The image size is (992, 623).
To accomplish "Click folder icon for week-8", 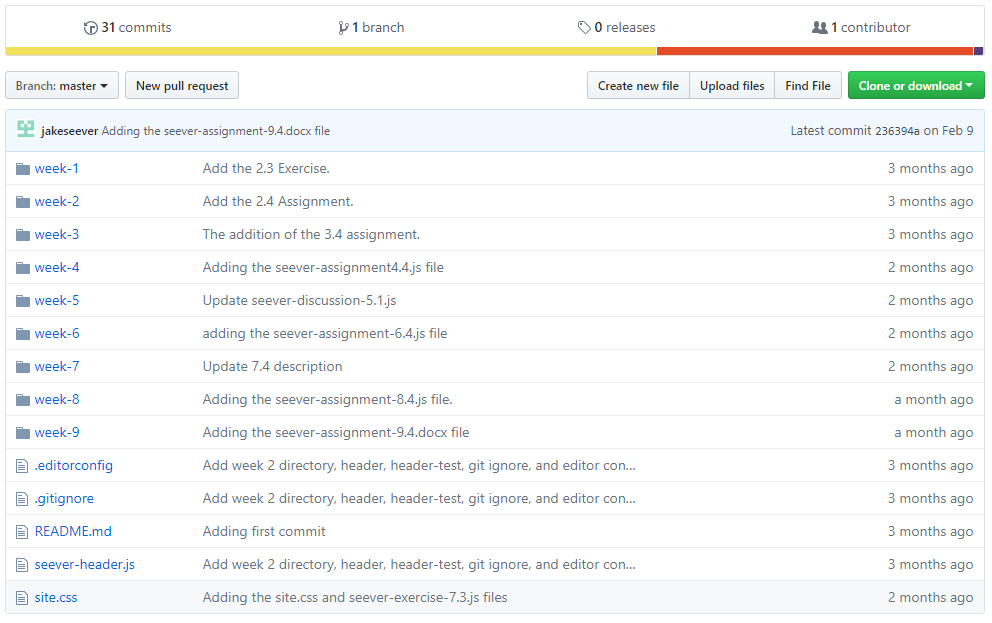I will click(x=23, y=400).
